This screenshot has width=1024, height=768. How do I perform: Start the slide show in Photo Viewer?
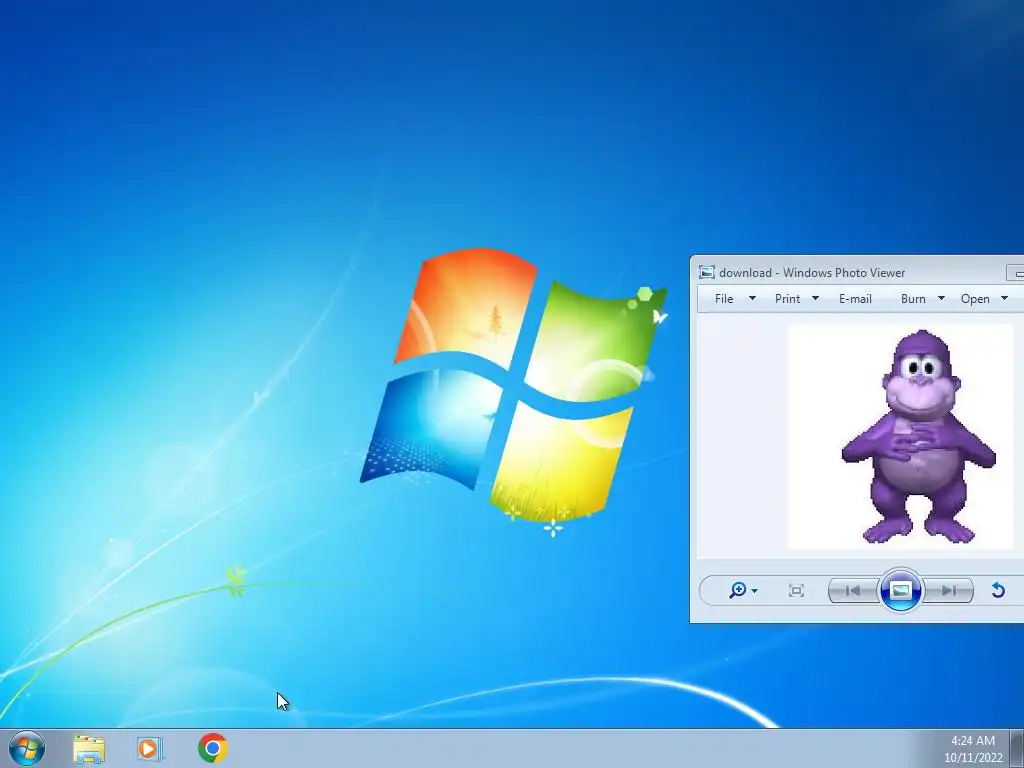pyautogui.click(x=901, y=590)
